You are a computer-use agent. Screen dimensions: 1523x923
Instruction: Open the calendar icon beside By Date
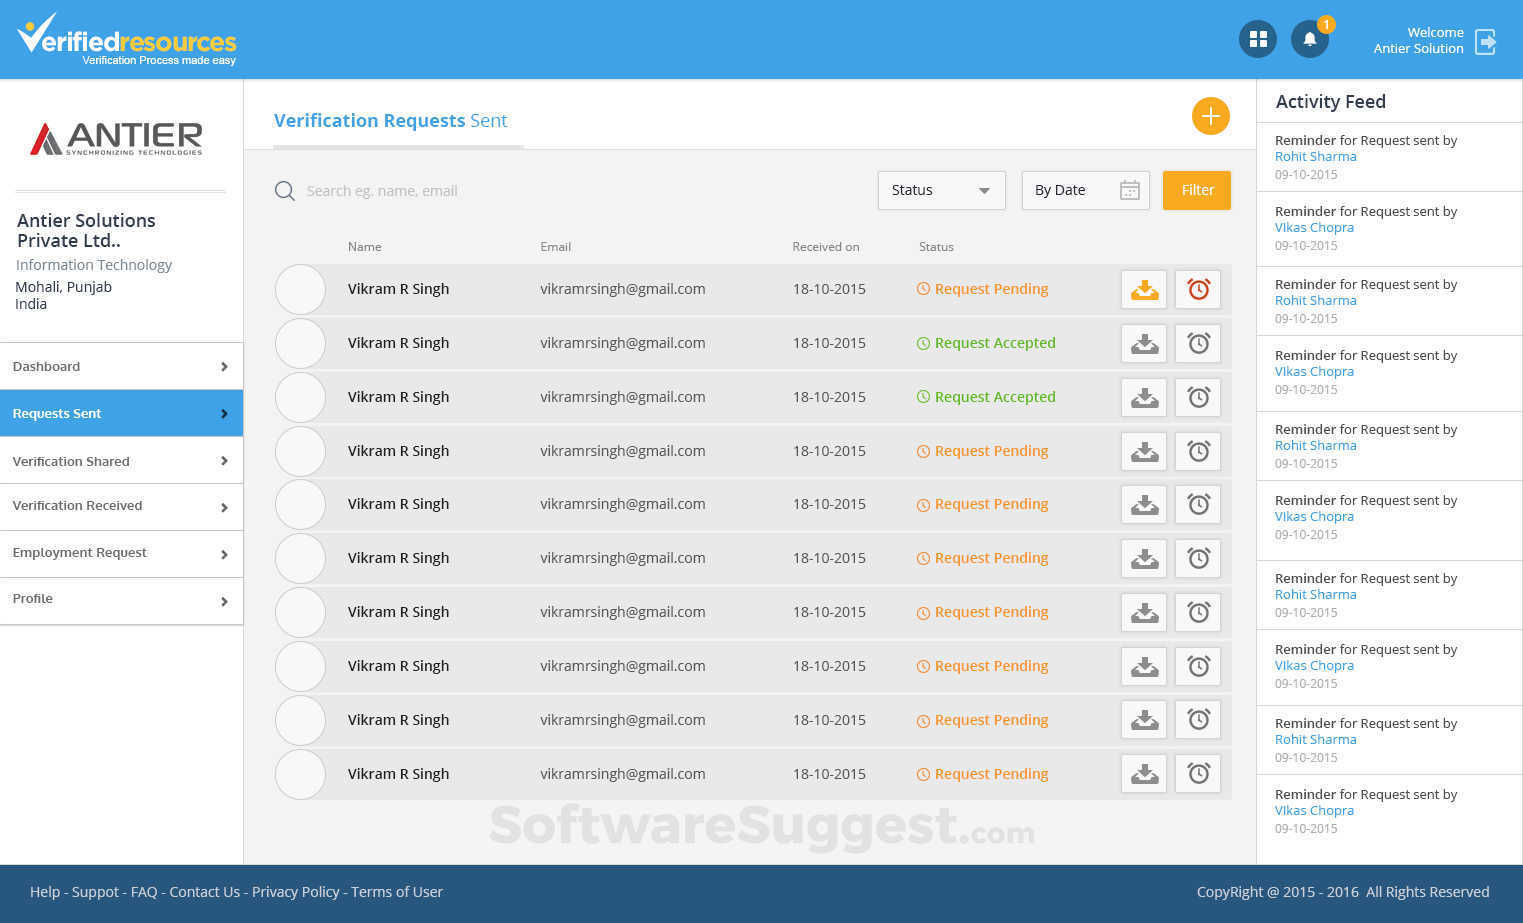pyautogui.click(x=1130, y=190)
